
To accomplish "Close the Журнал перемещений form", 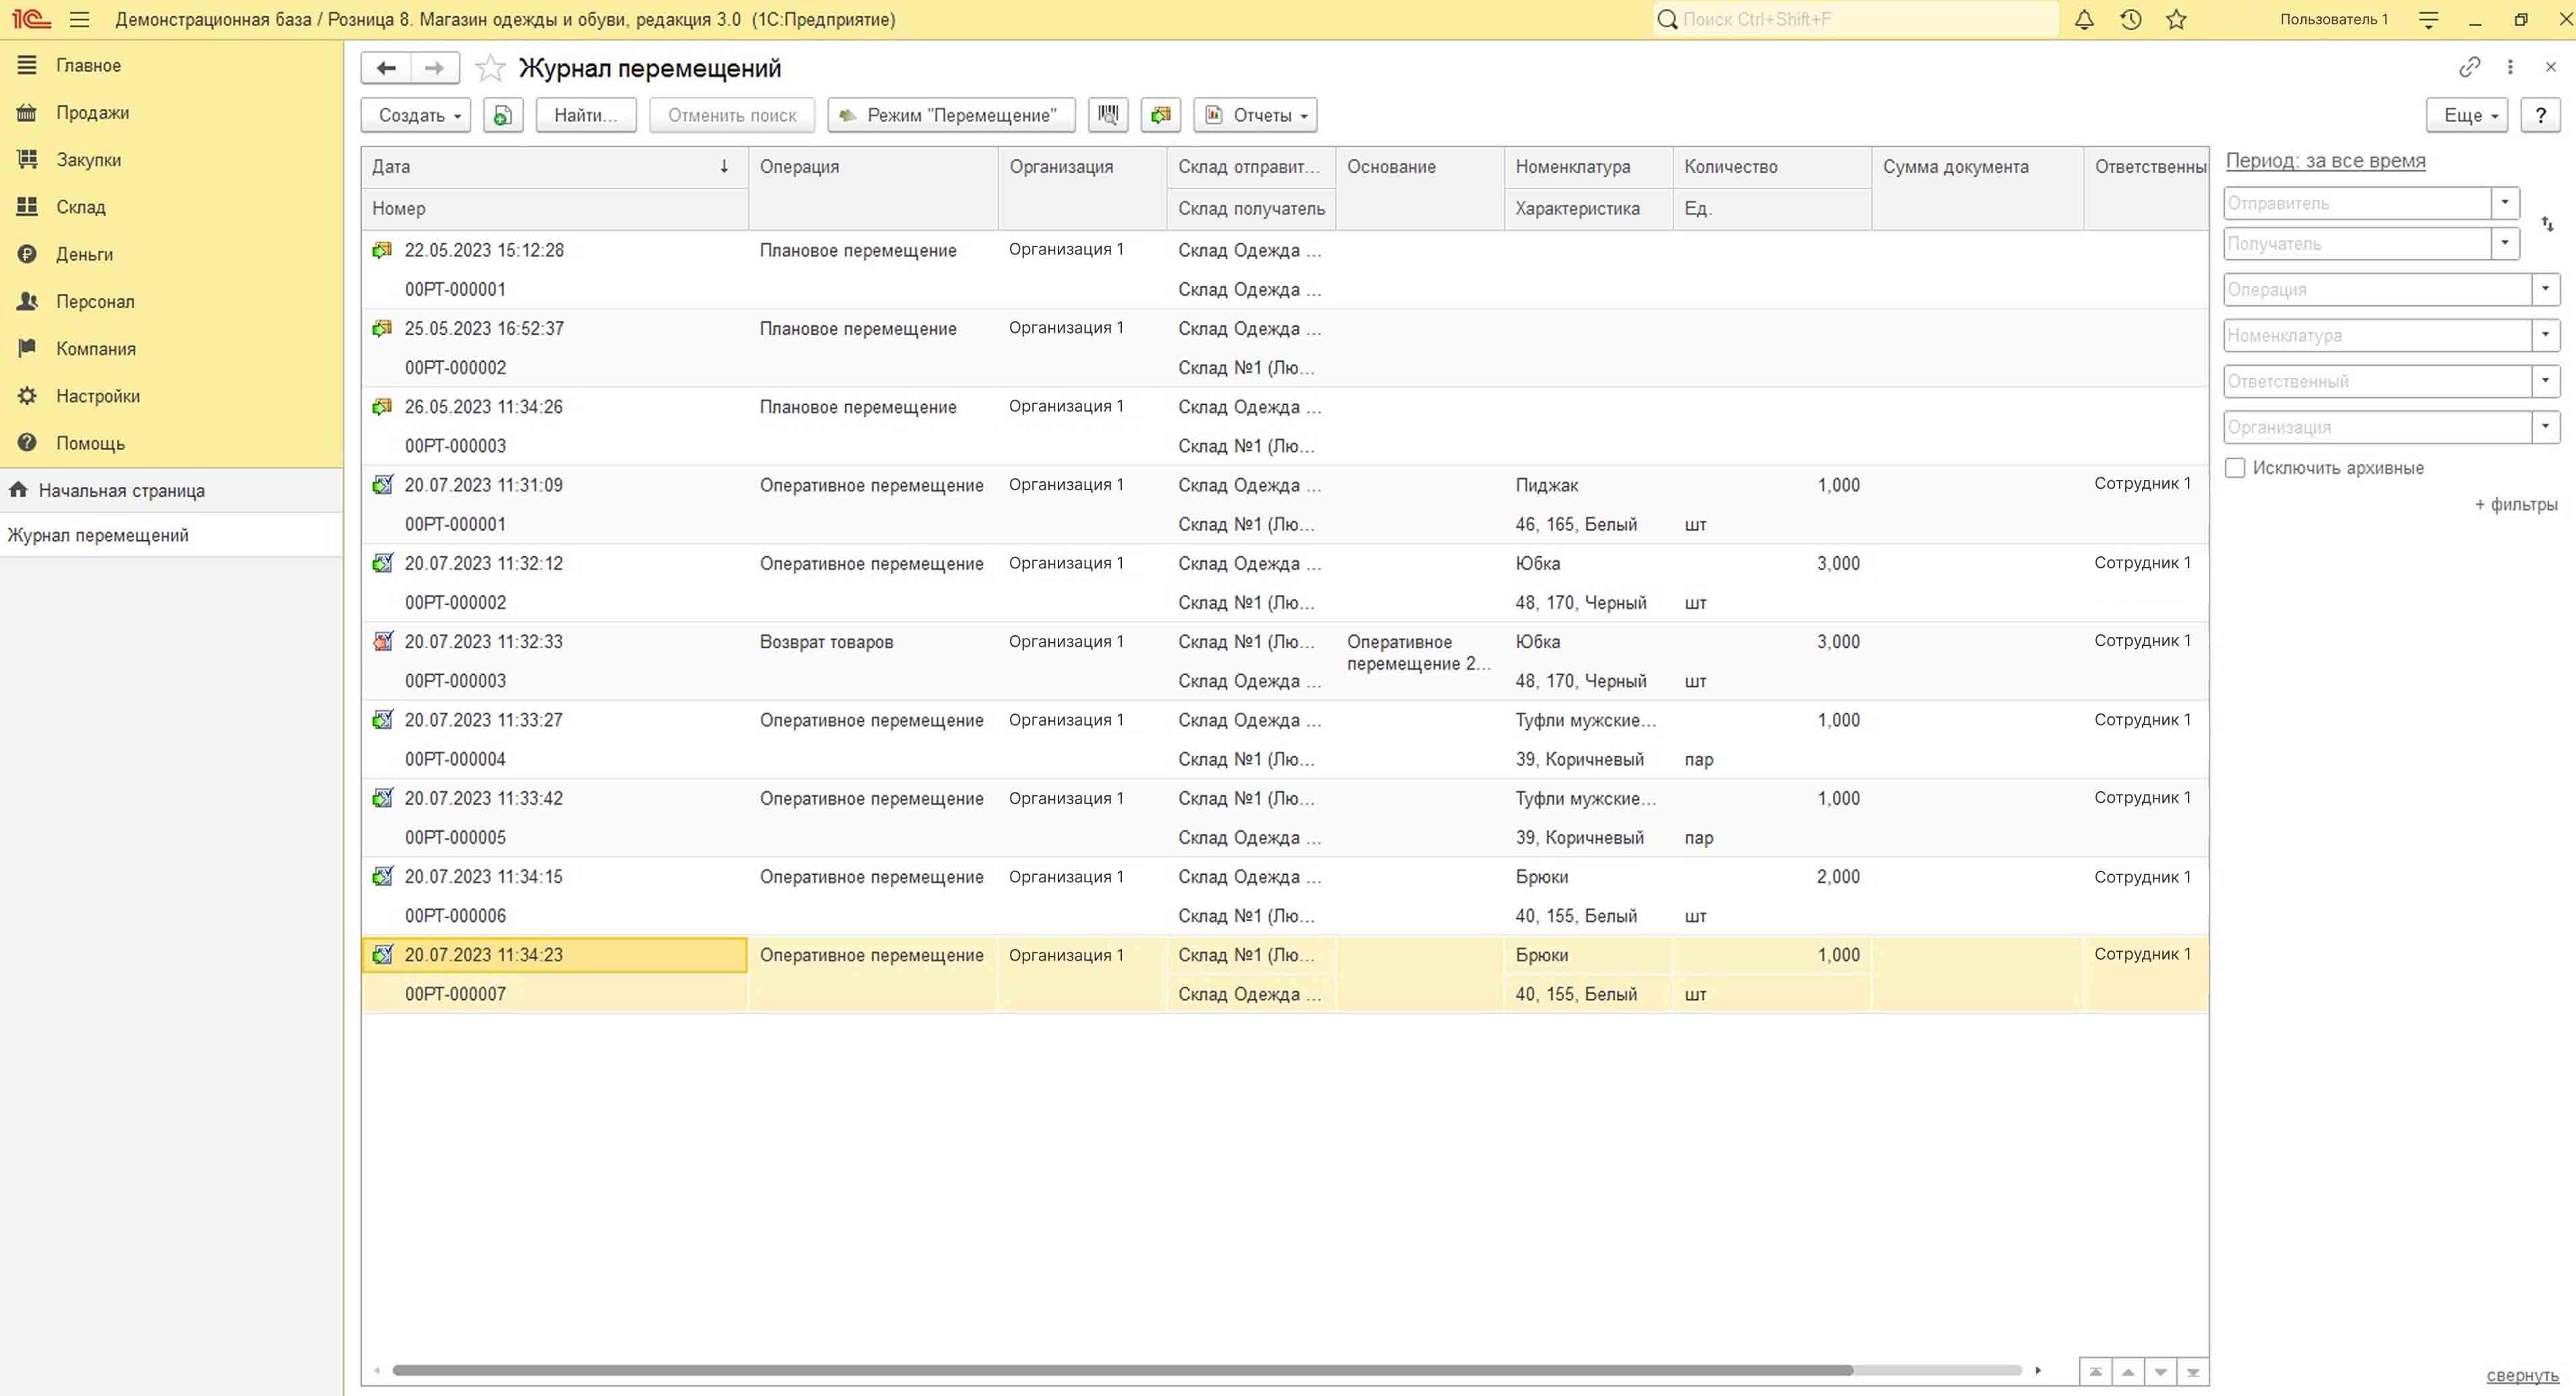I will [2550, 67].
